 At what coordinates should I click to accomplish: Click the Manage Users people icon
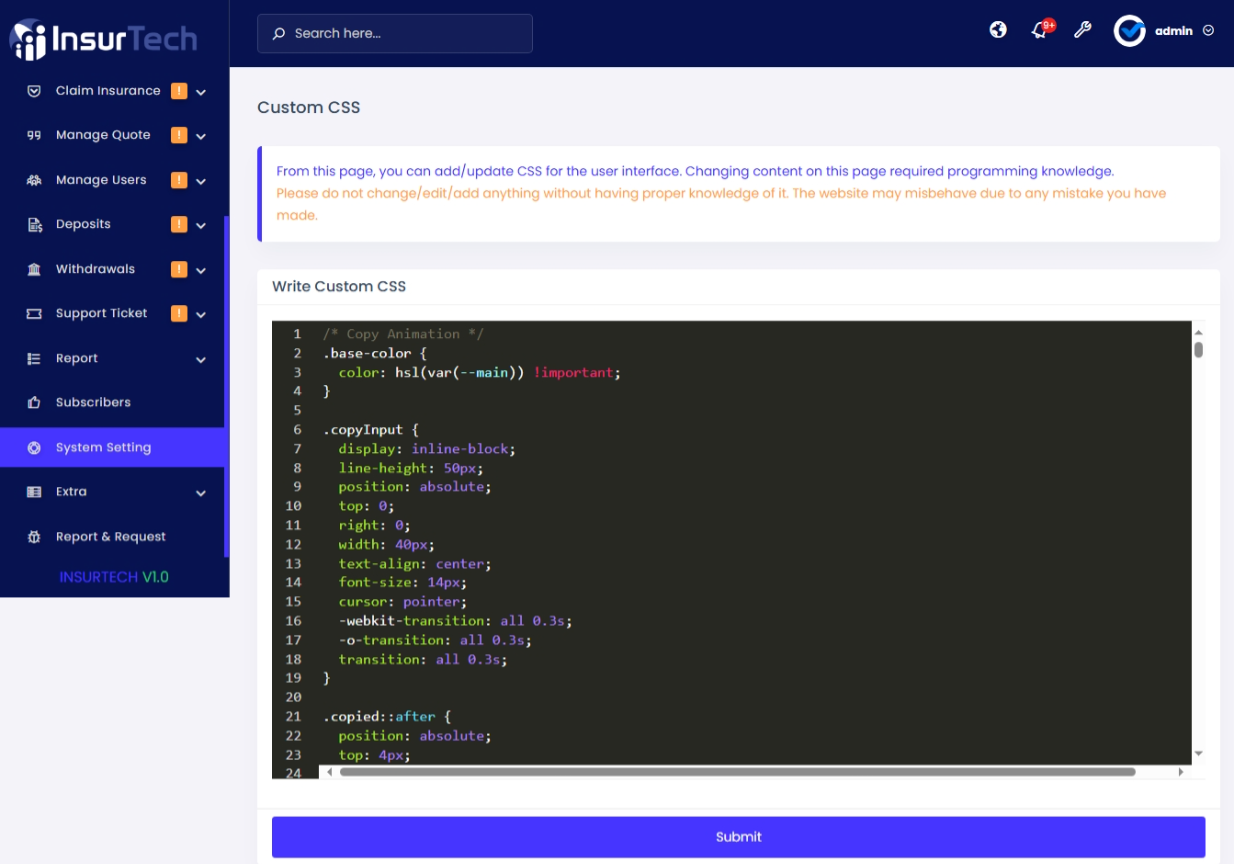34,180
